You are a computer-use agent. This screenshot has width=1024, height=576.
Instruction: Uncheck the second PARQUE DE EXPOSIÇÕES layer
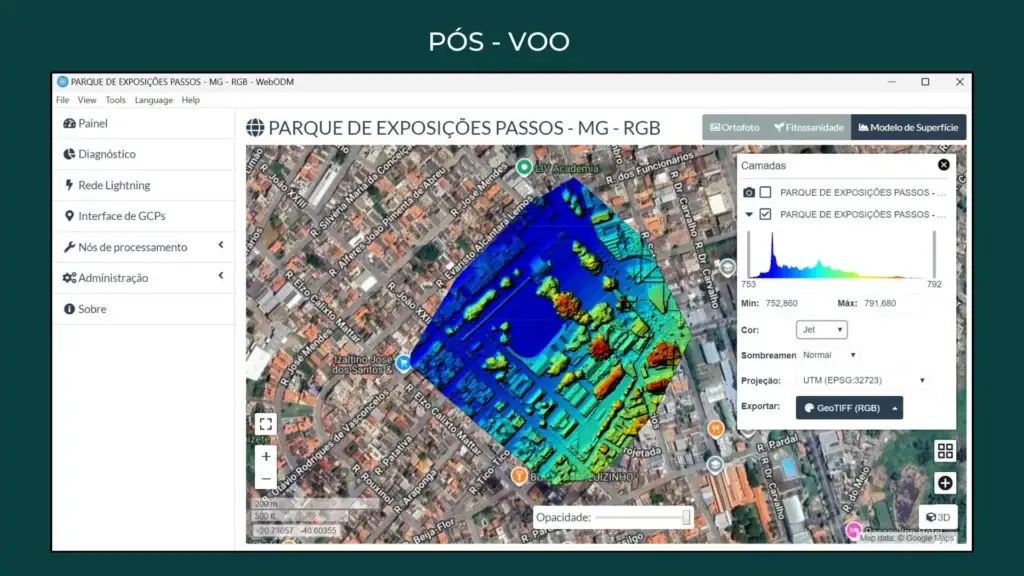click(765, 214)
